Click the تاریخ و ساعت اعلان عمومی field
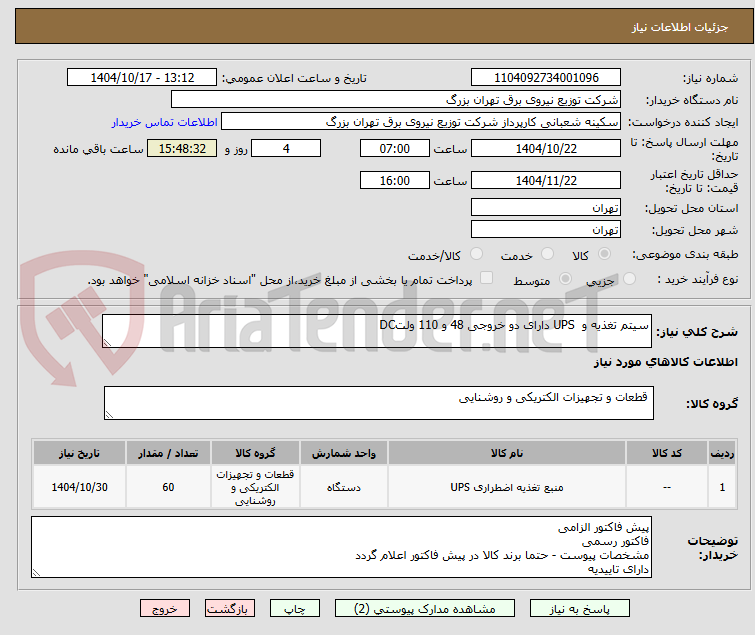The width and height of the screenshot is (755, 635). (x=142, y=78)
